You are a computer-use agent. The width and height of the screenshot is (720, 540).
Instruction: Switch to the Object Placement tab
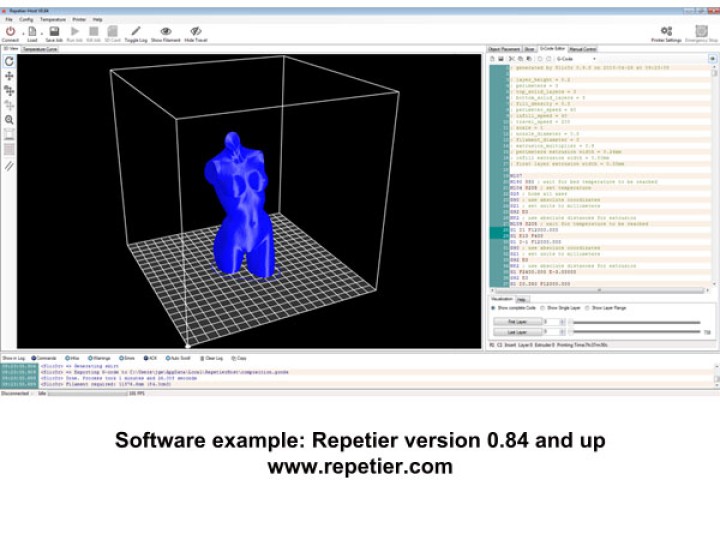coord(504,49)
